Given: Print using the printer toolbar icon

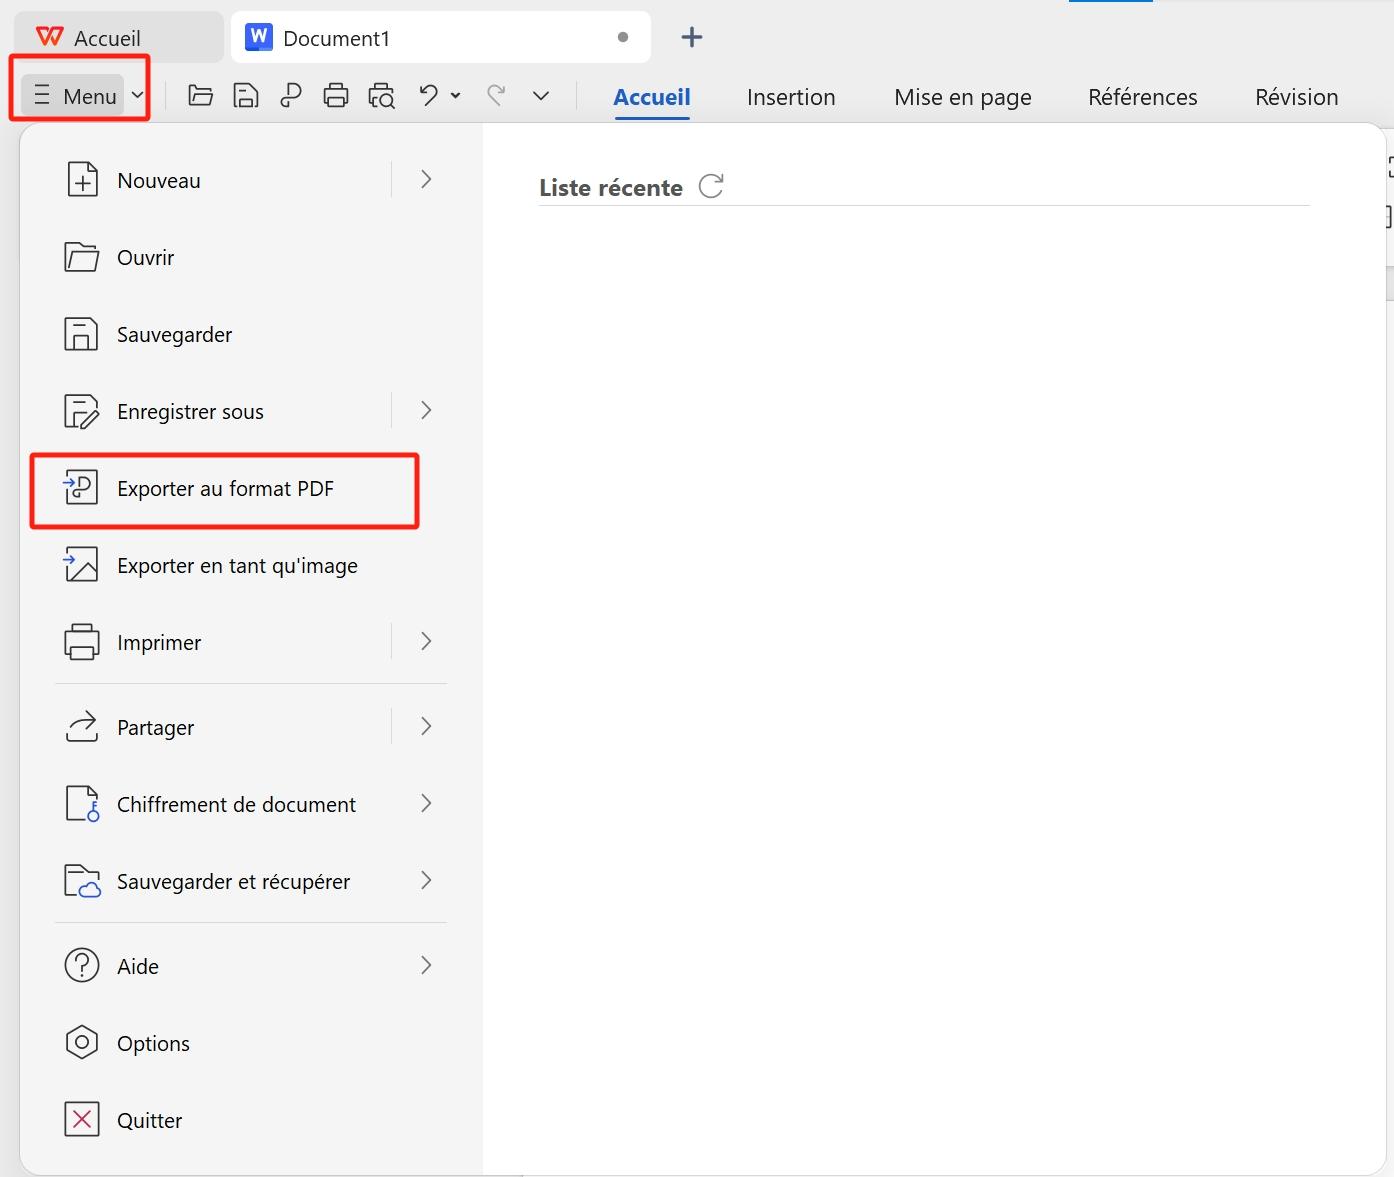Looking at the screenshot, I should point(335,95).
